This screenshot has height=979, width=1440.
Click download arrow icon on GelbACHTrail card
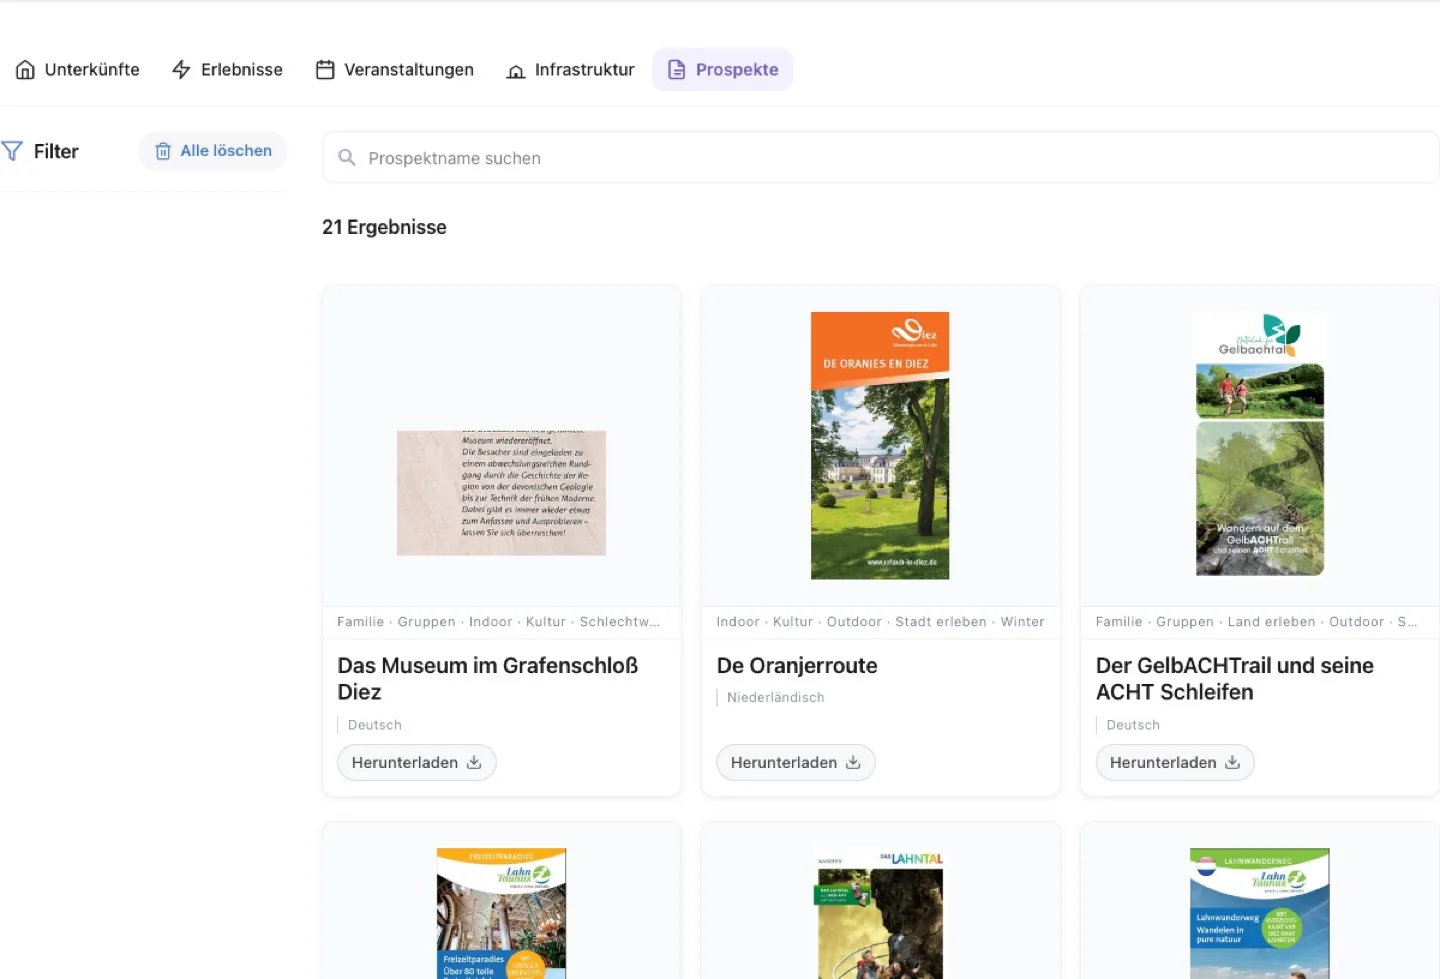click(1232, 763)
